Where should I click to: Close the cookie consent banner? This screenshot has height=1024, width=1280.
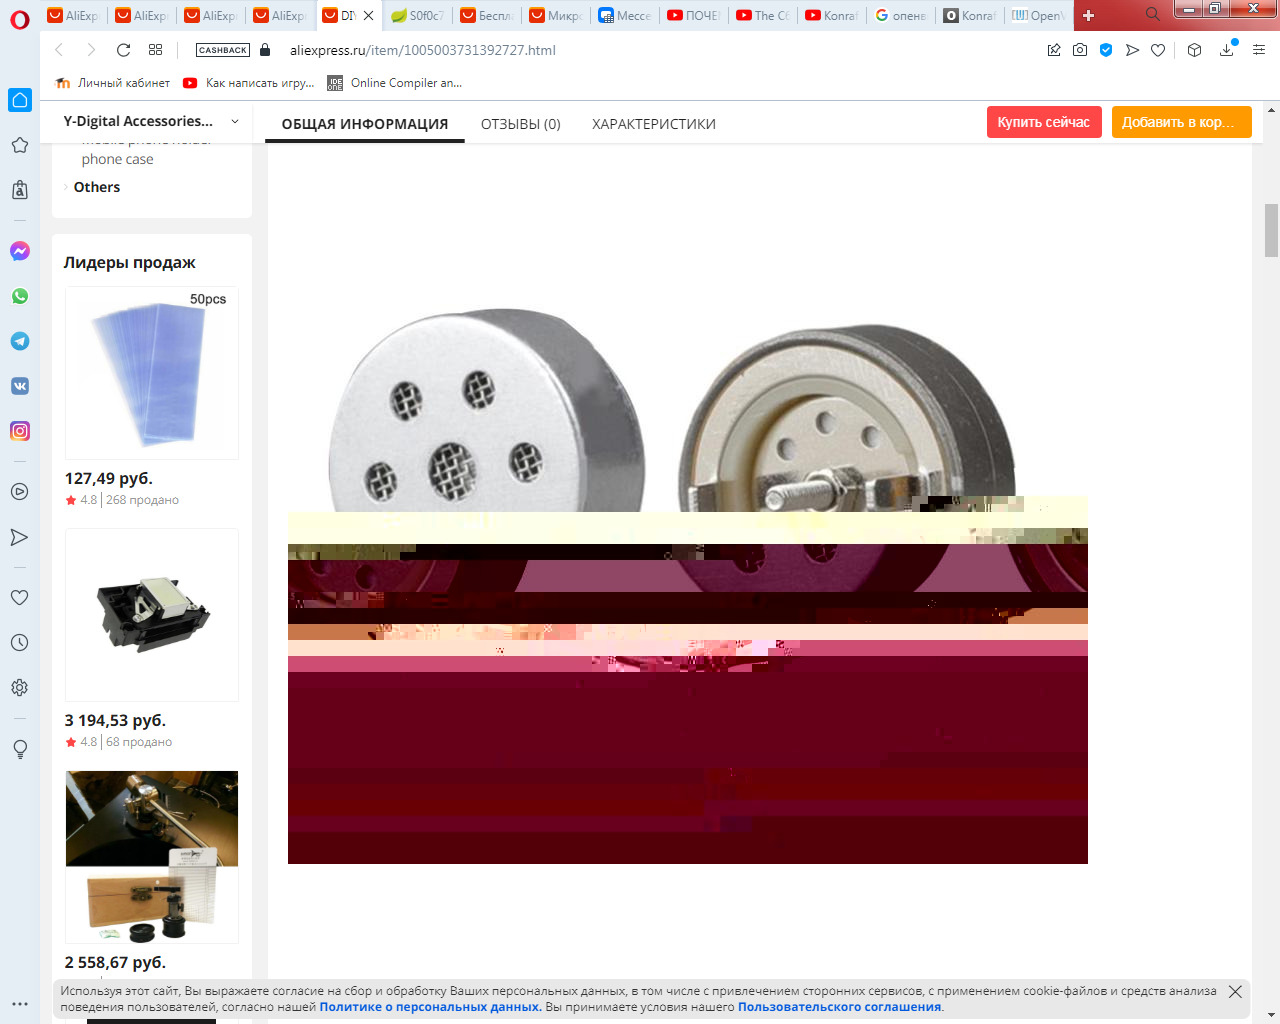(x=1235, y=992)
